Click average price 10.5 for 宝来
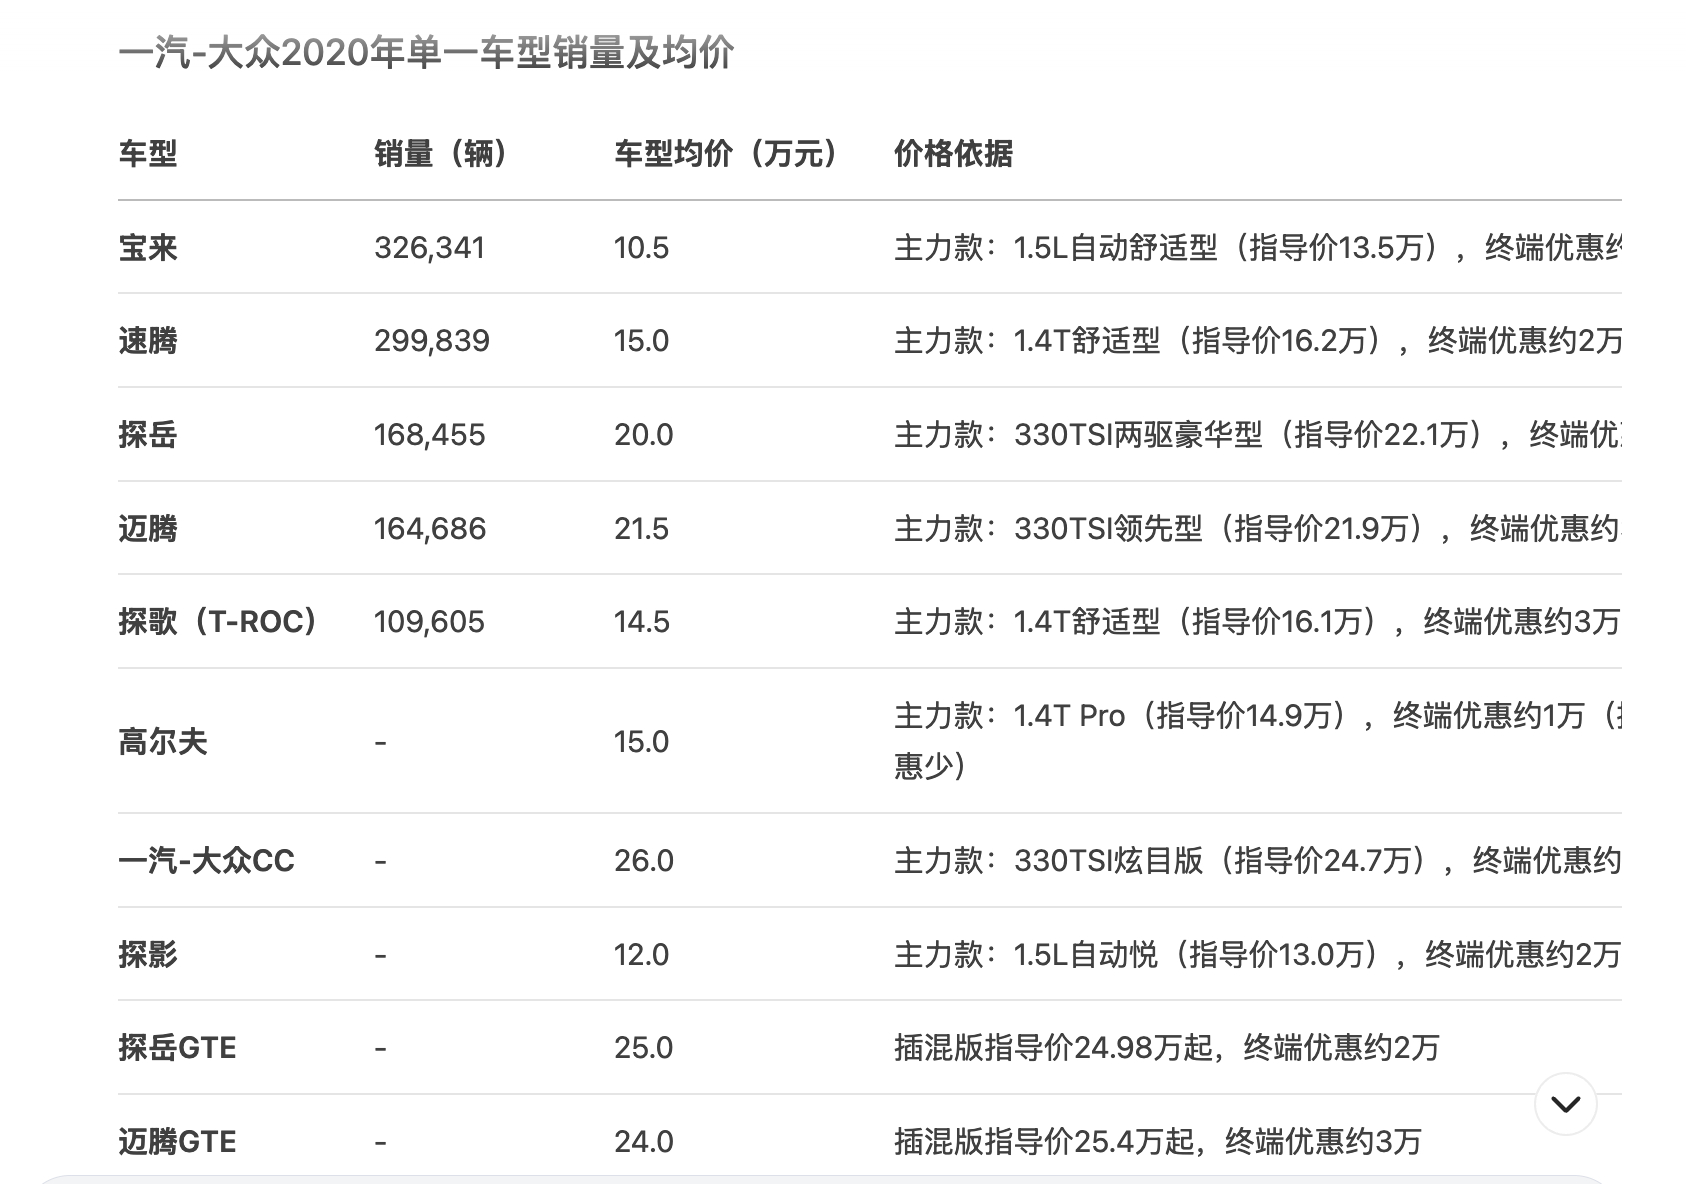Image resolution: width=1686 pixels, height=1184 pixels. [x=641, y=248]
